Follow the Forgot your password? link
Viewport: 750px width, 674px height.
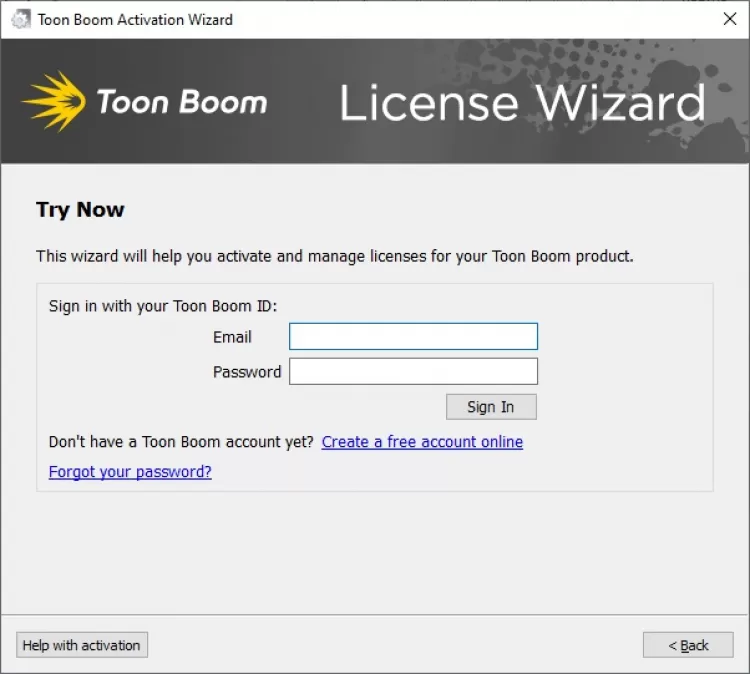tap(130, 472)
